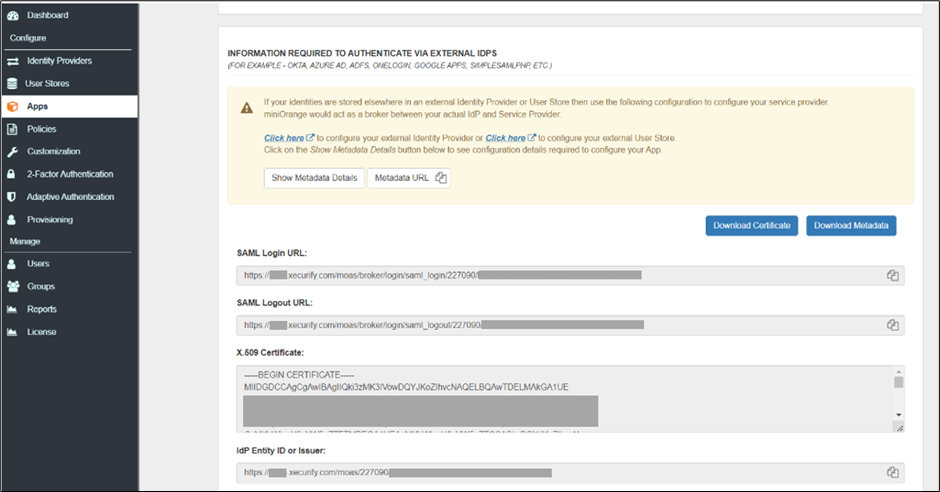This screenshot has width=940, height=492.
Task: Click the Customization wrench icon
Action: [12, 152]
